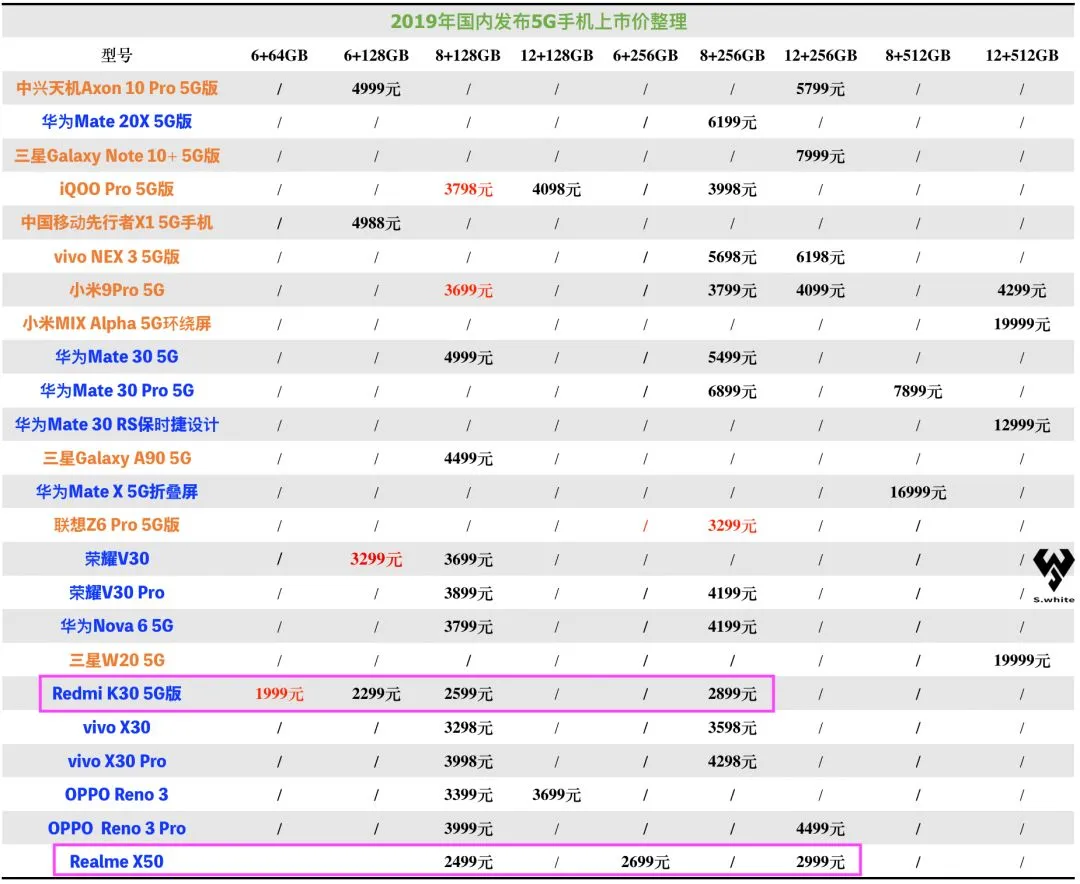The height and width of the screenshot is (884, 1080).
Task: Click the 4988元 price for 先行者X1
Action: pos(376,223)
